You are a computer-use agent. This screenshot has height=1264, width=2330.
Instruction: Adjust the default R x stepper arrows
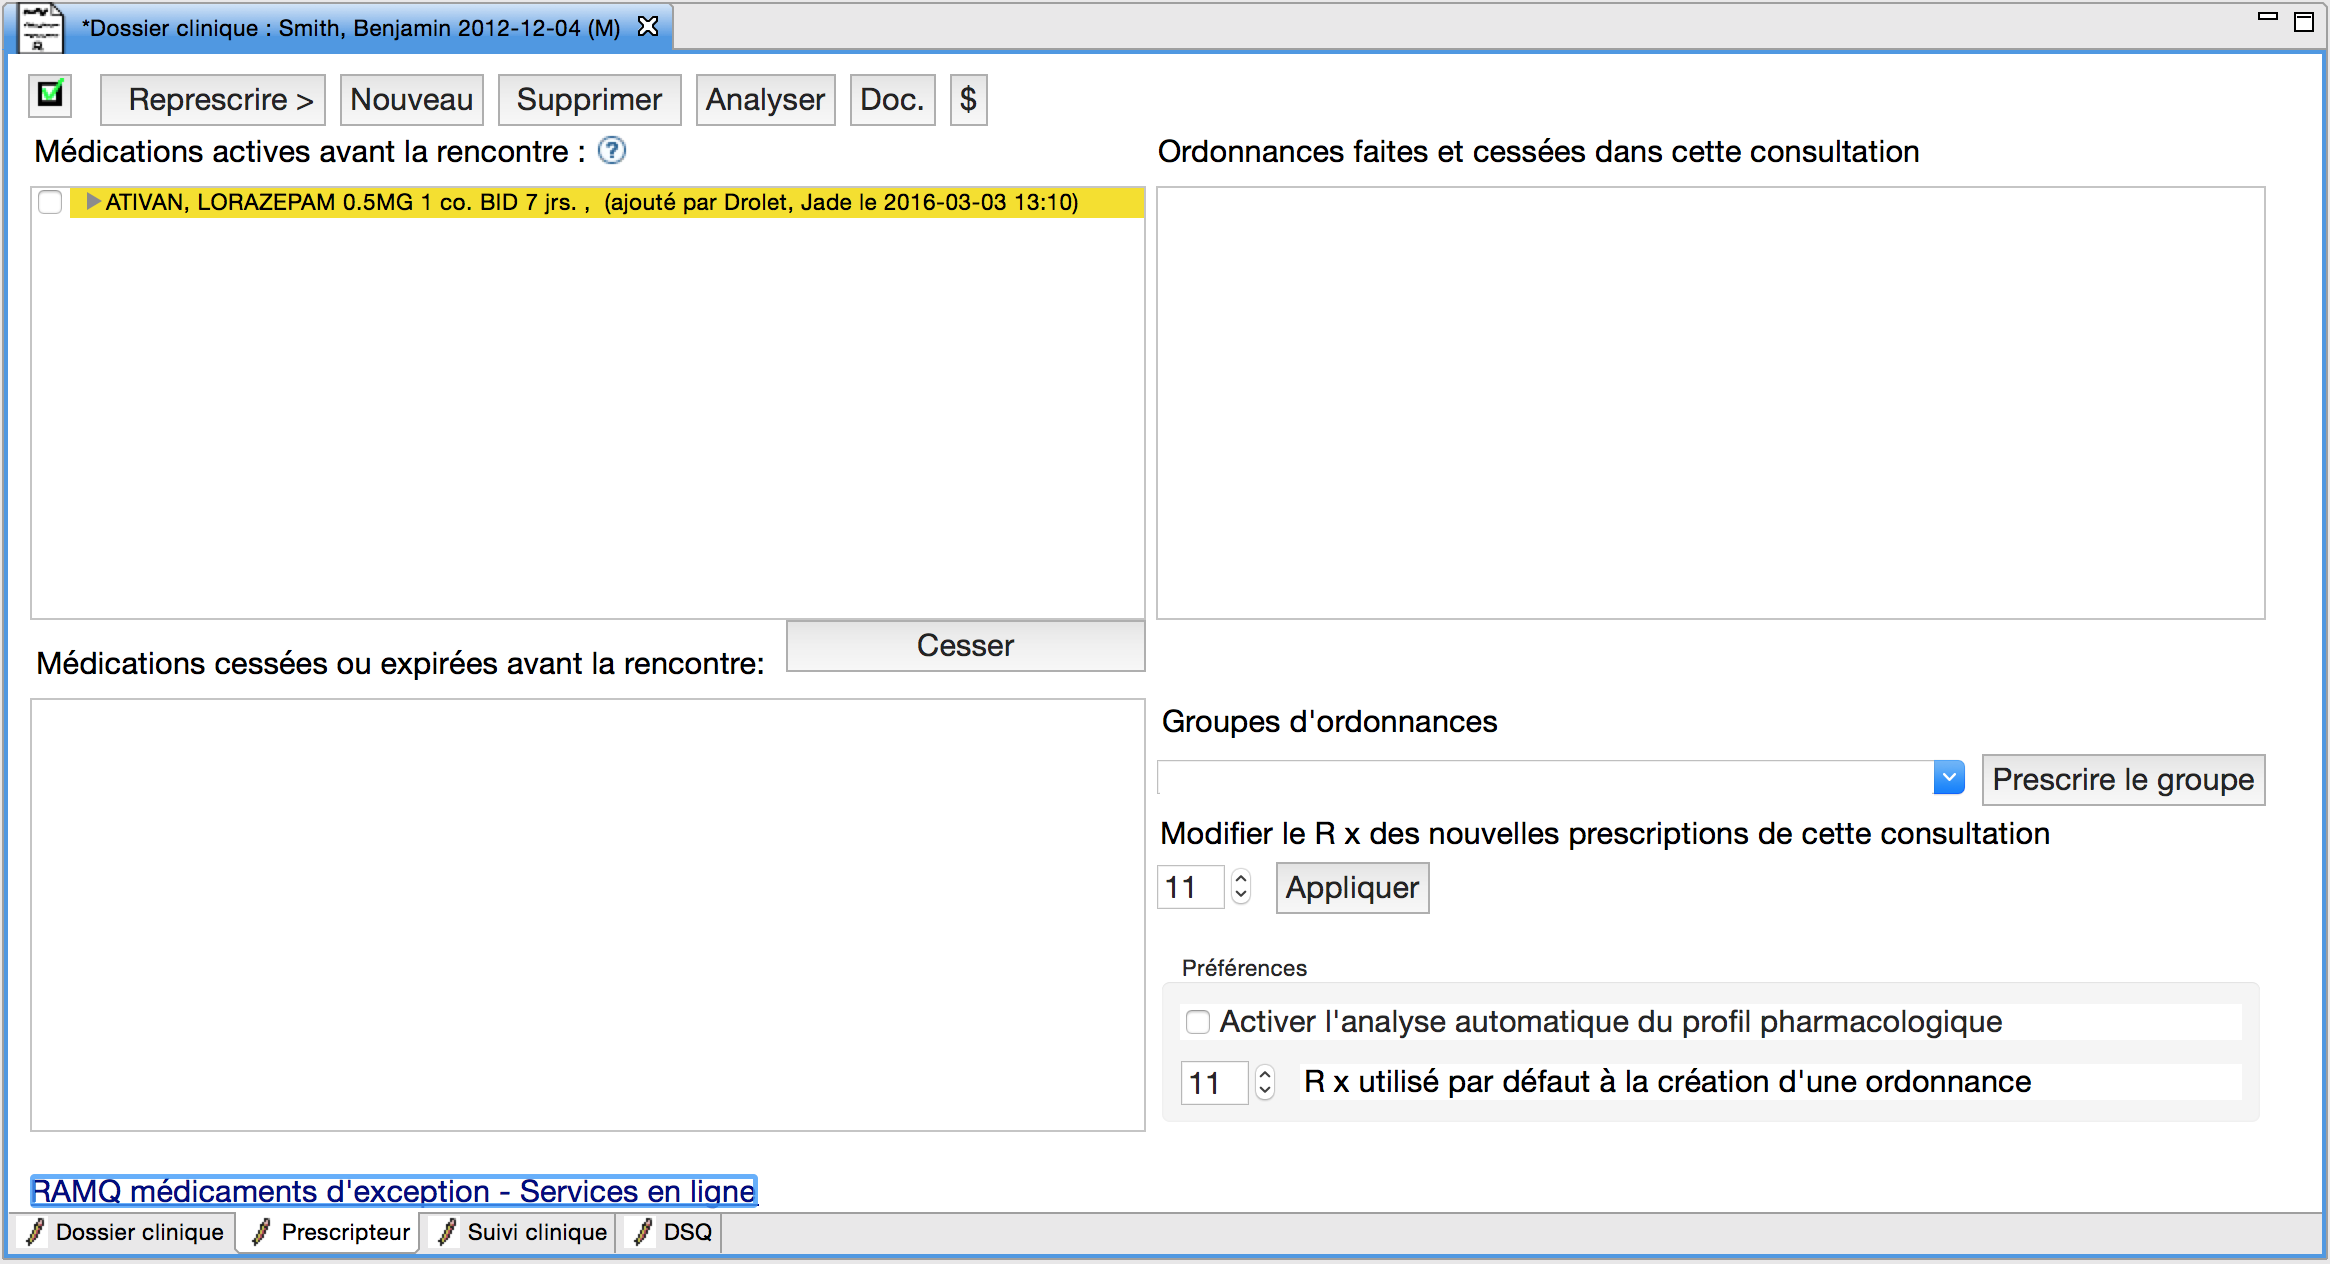pos(1265,1083)
